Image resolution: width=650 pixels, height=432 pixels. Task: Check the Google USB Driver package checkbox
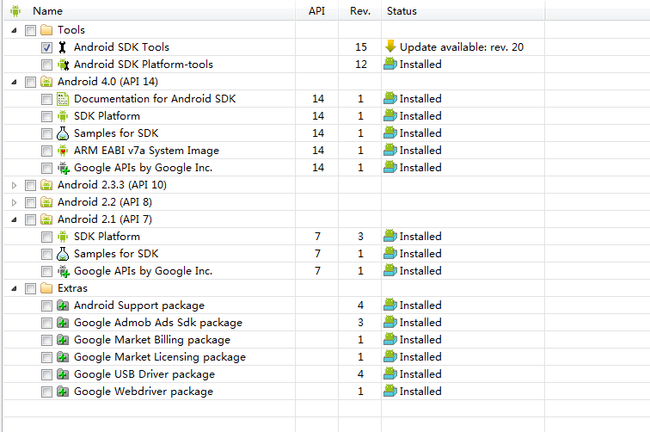(47, 375)
